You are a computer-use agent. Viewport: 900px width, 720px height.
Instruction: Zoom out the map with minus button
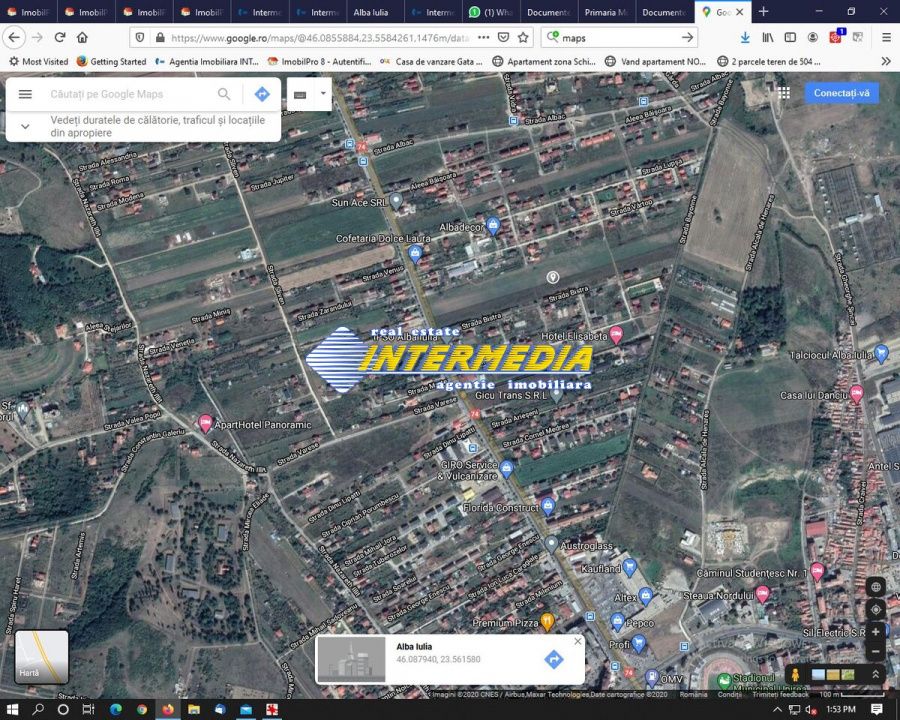(x=876, y=652)
